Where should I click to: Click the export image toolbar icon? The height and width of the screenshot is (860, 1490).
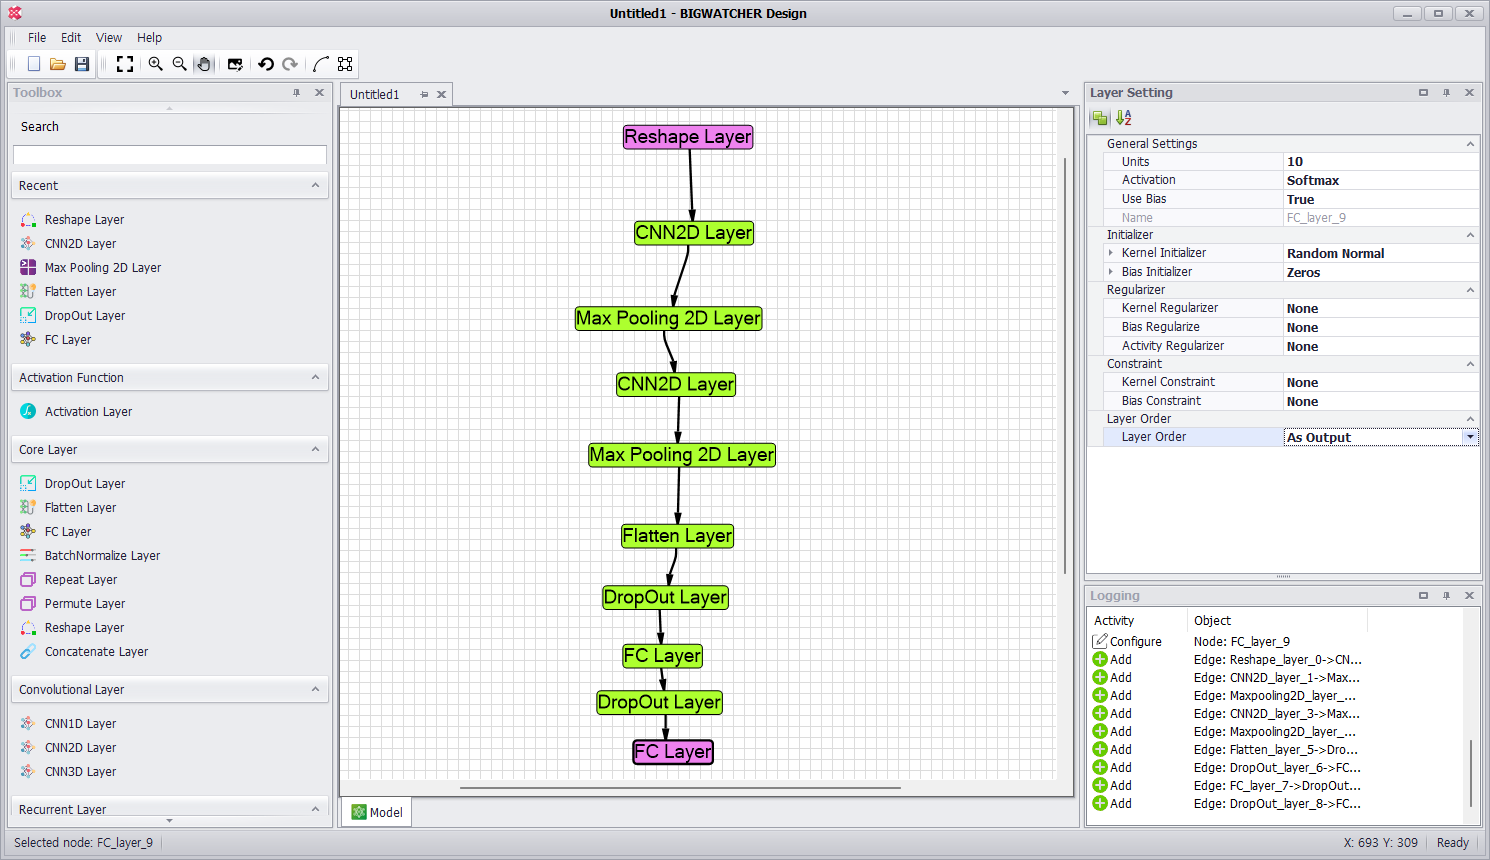pyautogui.click(x=235, y=64)
